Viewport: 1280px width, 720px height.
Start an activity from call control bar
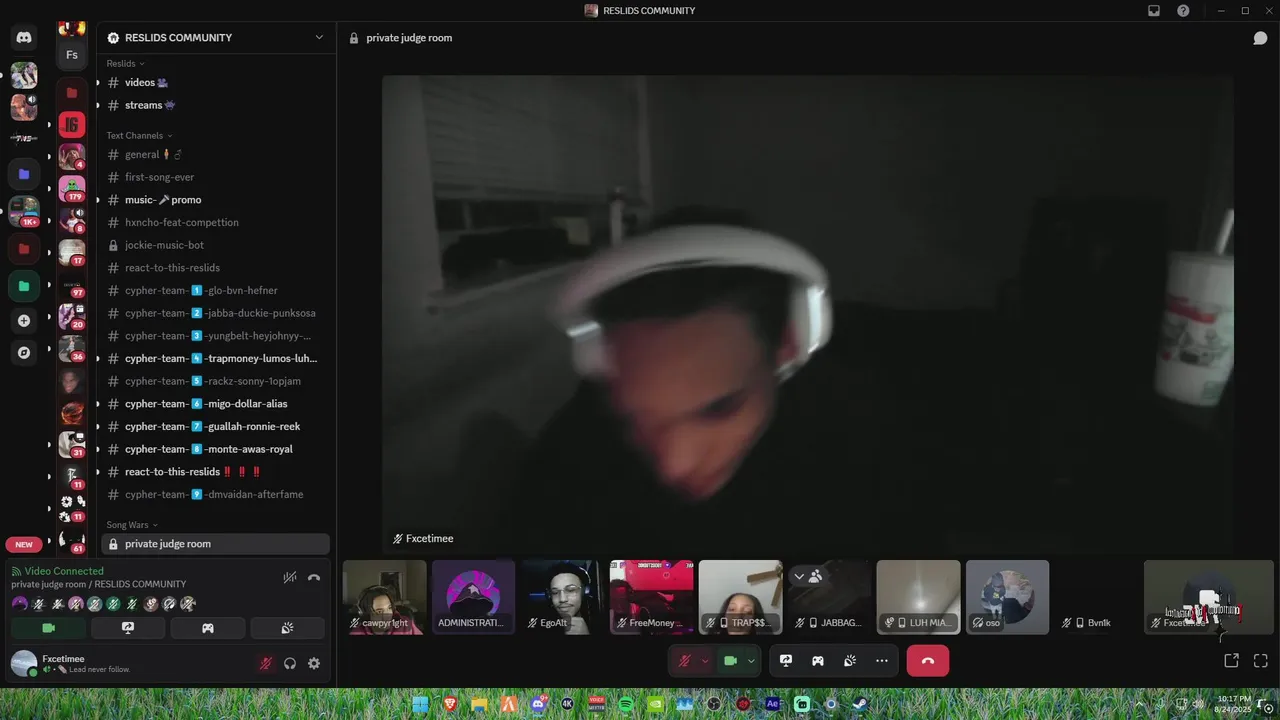click(818, 661)
